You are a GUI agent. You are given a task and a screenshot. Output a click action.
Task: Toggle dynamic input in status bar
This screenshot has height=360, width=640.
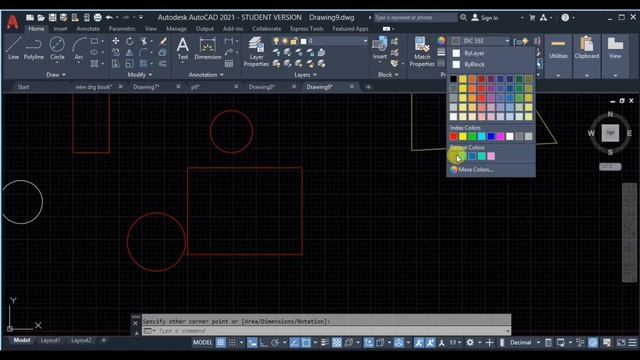click(252, 342)
